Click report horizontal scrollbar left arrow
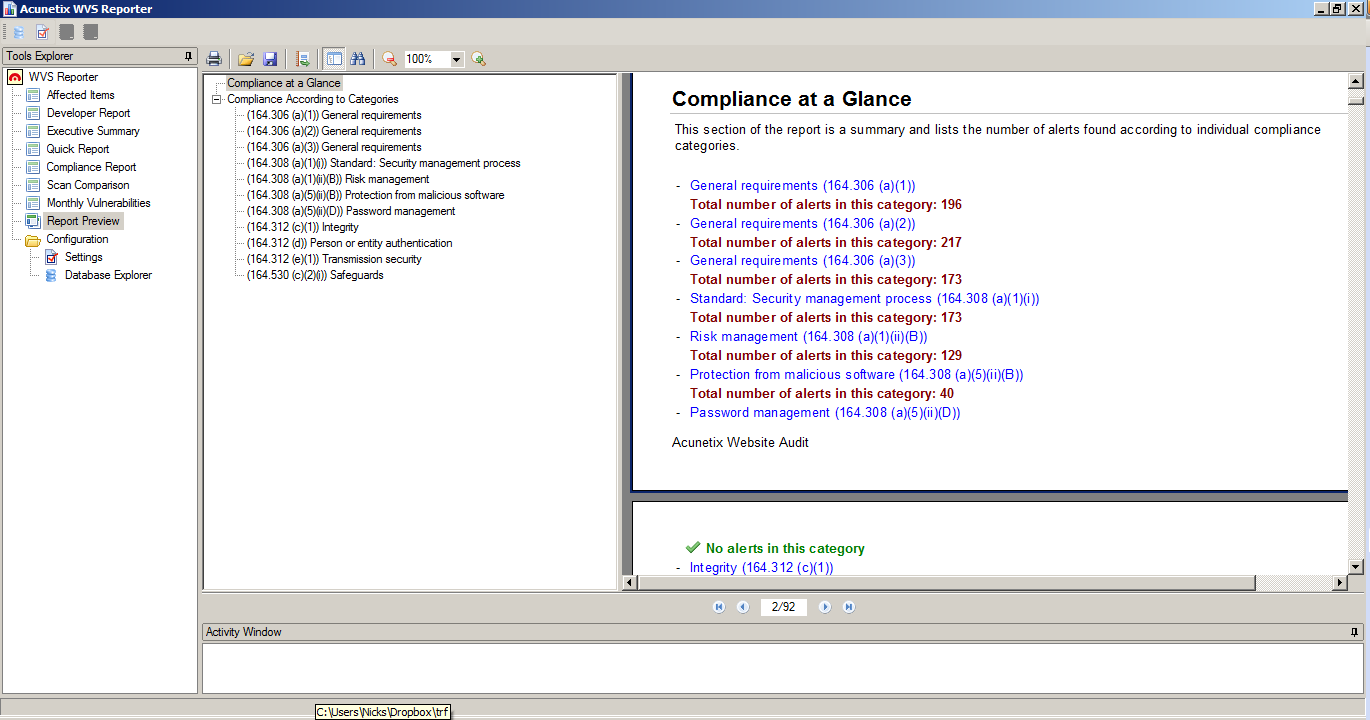Viewport: 1370px width, 720px height. (x=629, y=583)
